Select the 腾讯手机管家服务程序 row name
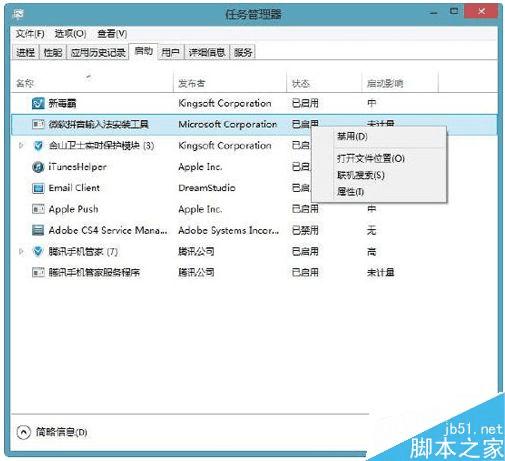 click(94, 273)
